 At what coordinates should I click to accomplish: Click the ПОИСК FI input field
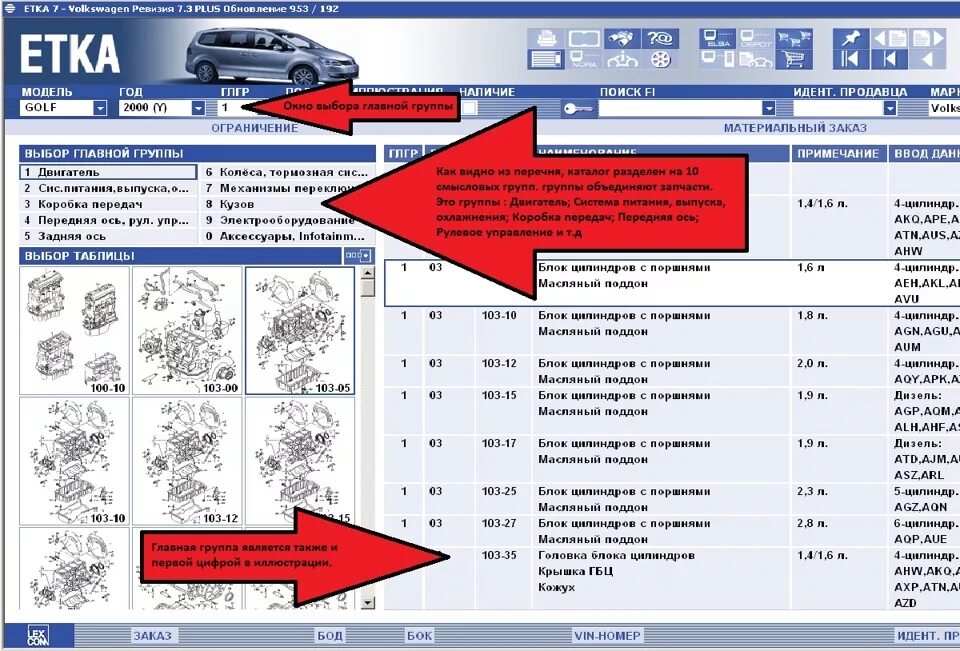click(x=680, y=108)
